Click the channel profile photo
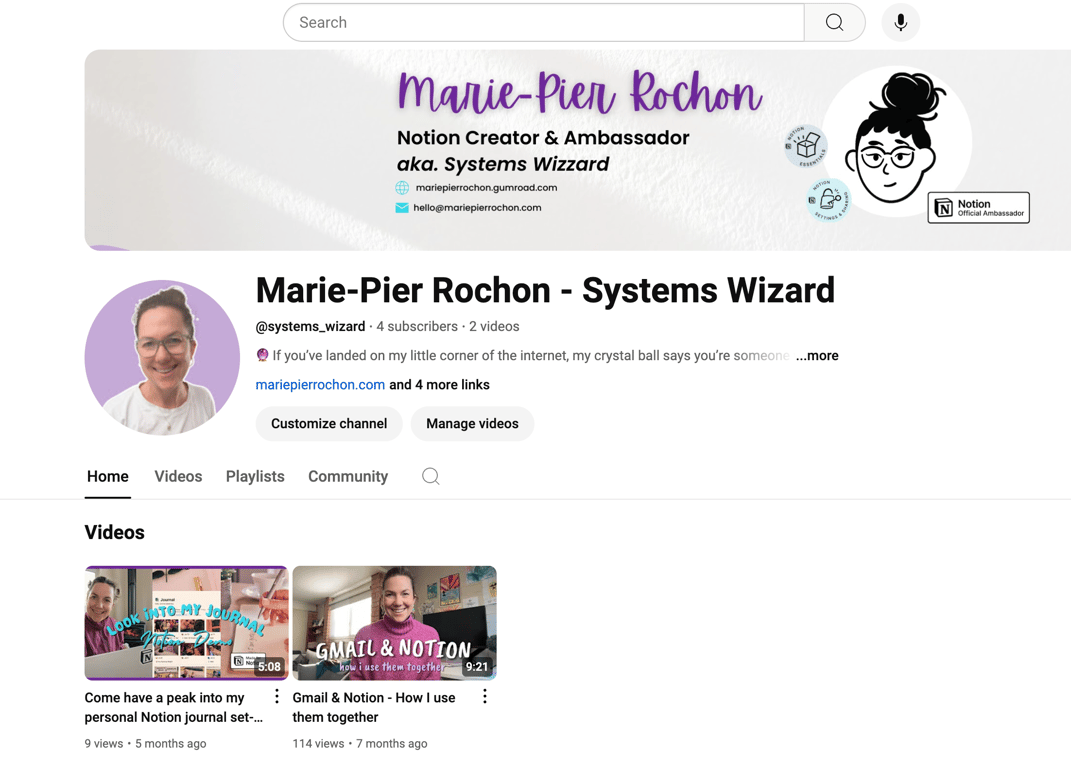This screenshot has width=1071, height=768. pyautogui.click(x=163, y=357)
